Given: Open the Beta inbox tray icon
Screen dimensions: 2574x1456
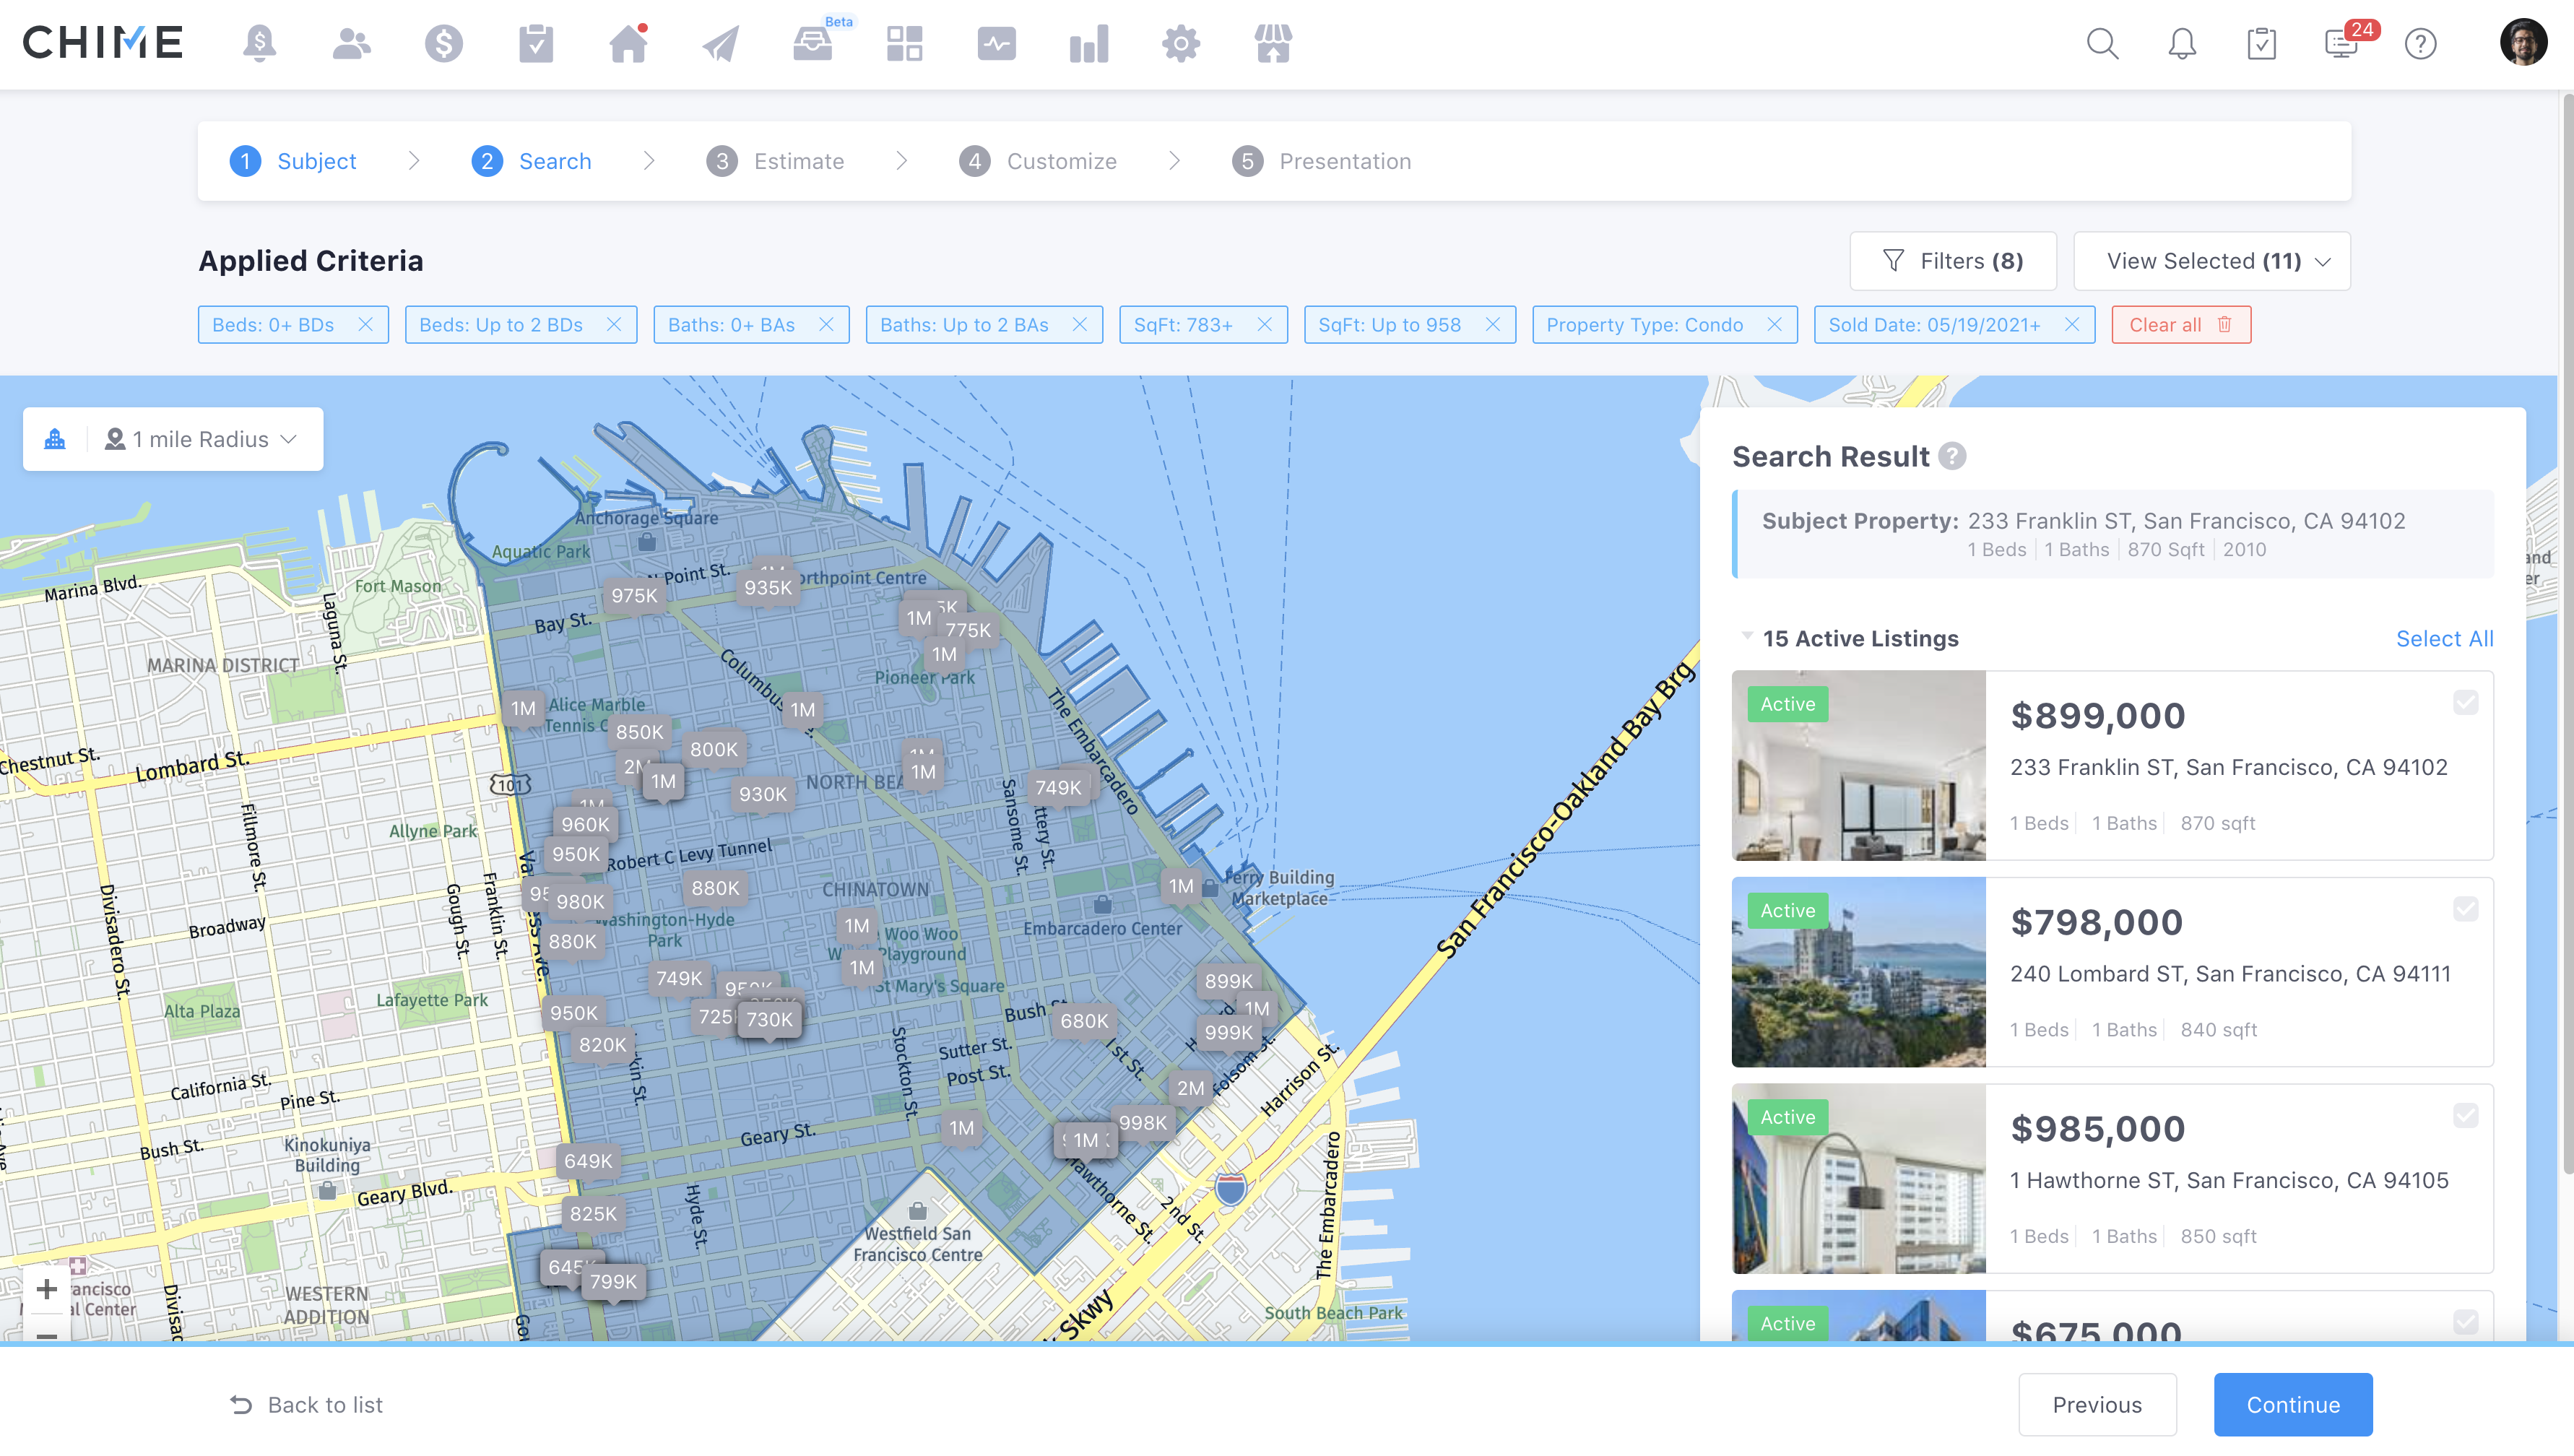Looking at the screenshot, I should pyautogui.click(x=812, y=44).
